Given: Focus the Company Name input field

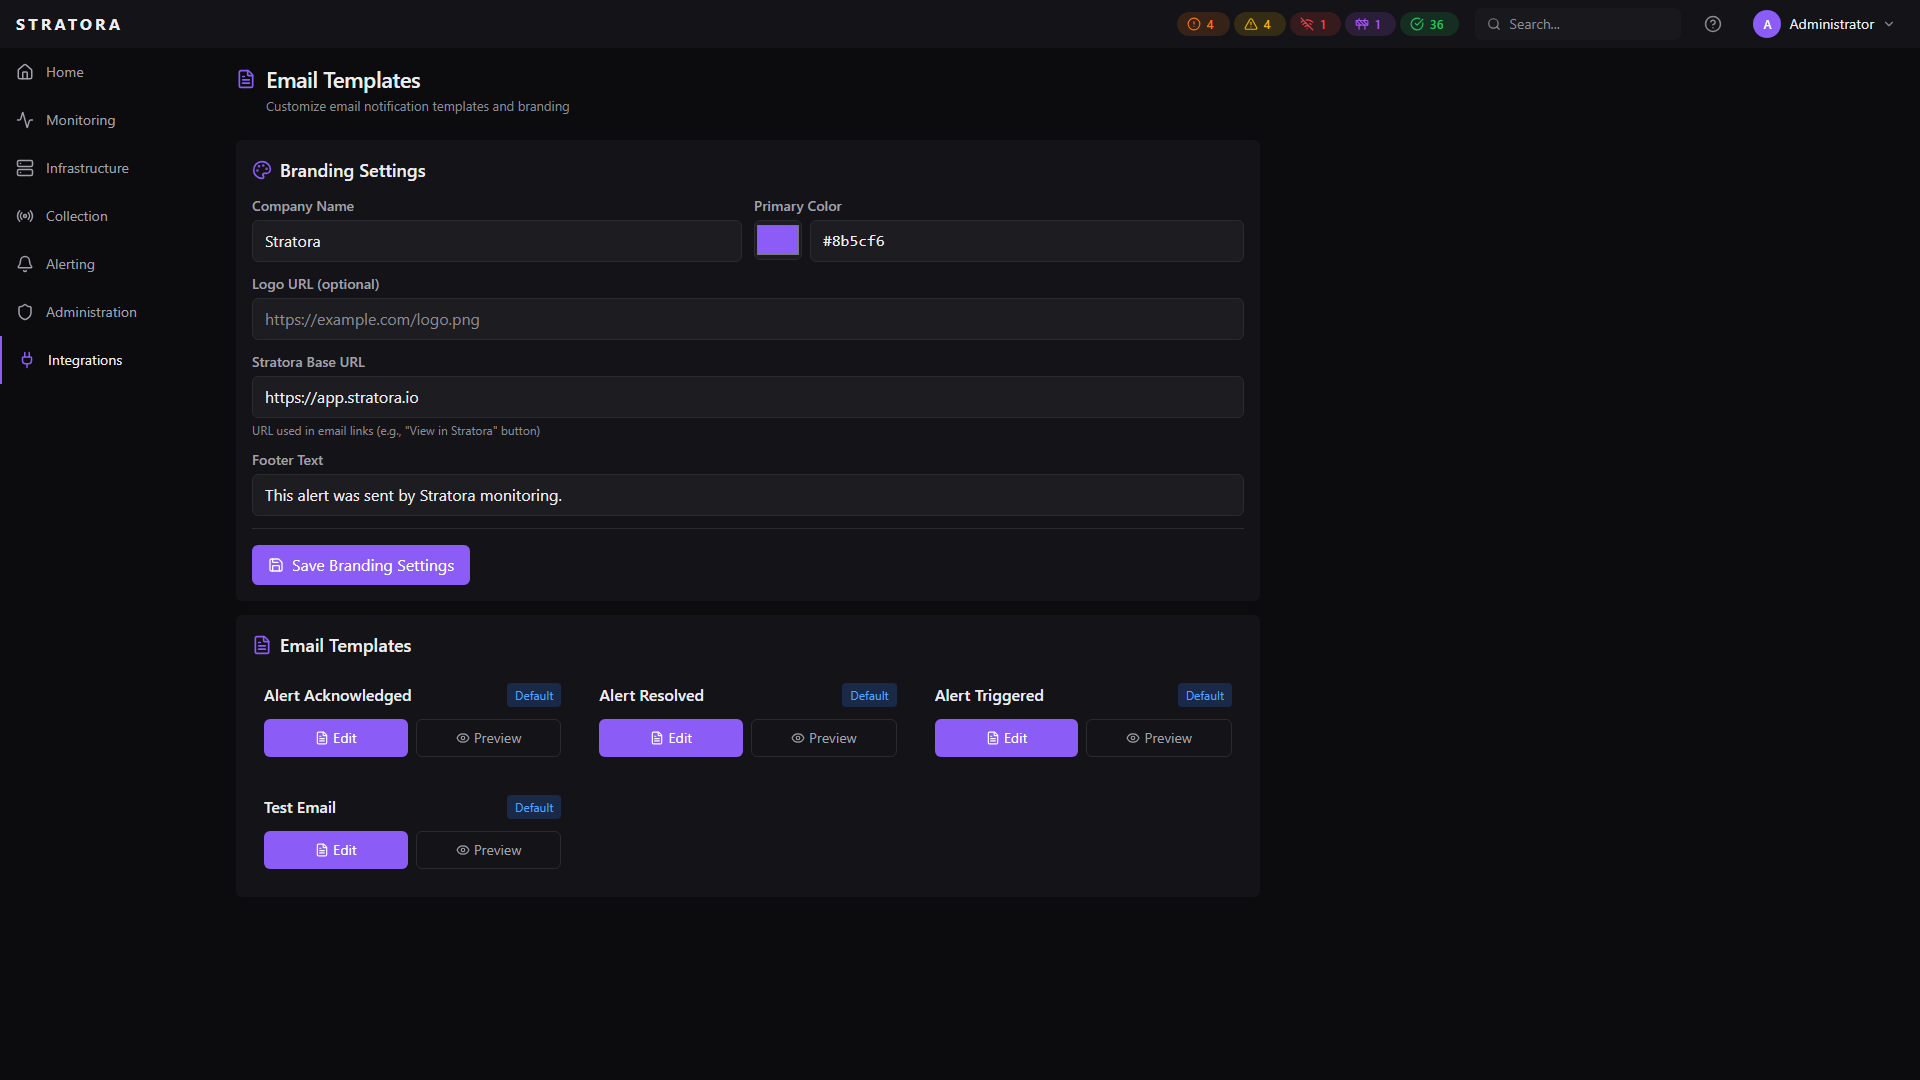Looking at the screenshot, I should (x=497, y=241).
